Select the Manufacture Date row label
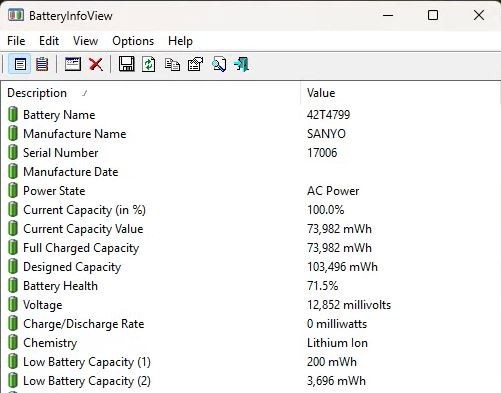This screenshot has height=393, width=501. [x=71, y=172]
